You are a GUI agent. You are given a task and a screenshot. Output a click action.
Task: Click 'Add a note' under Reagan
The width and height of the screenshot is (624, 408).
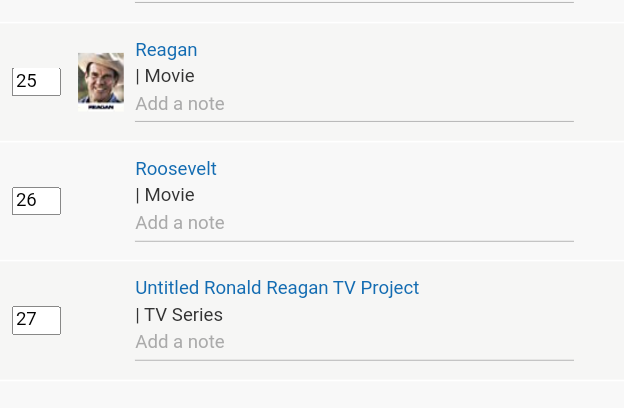click(x=180, y=104)
